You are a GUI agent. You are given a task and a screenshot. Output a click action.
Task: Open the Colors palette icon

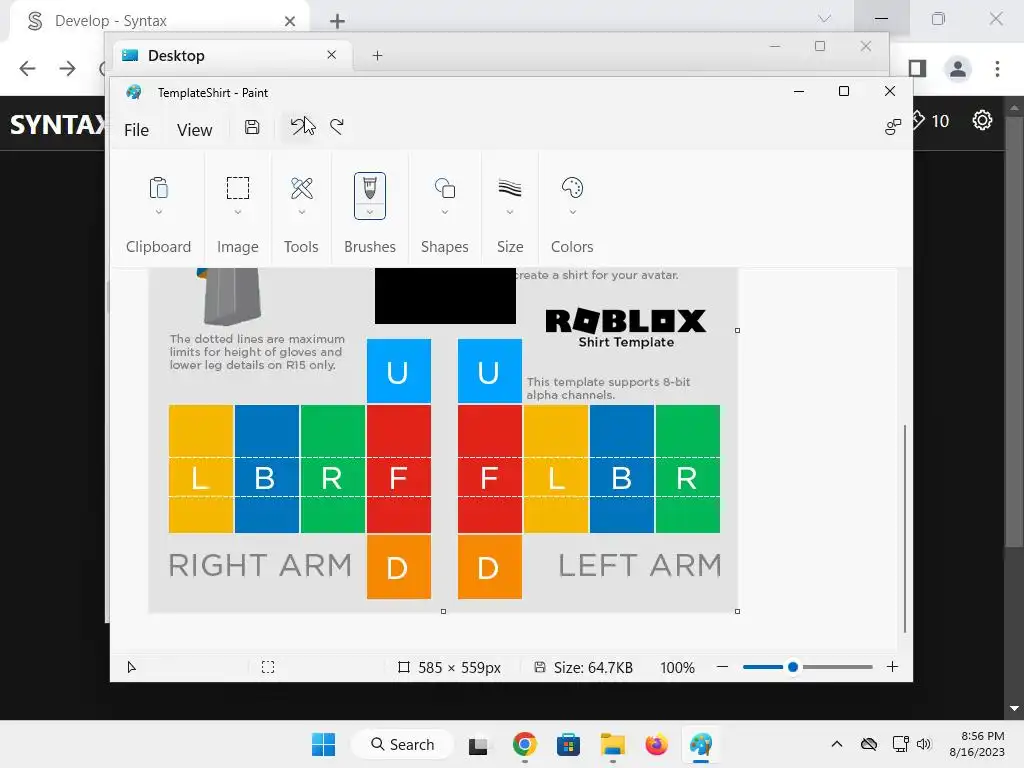click(x=572, y=188)
